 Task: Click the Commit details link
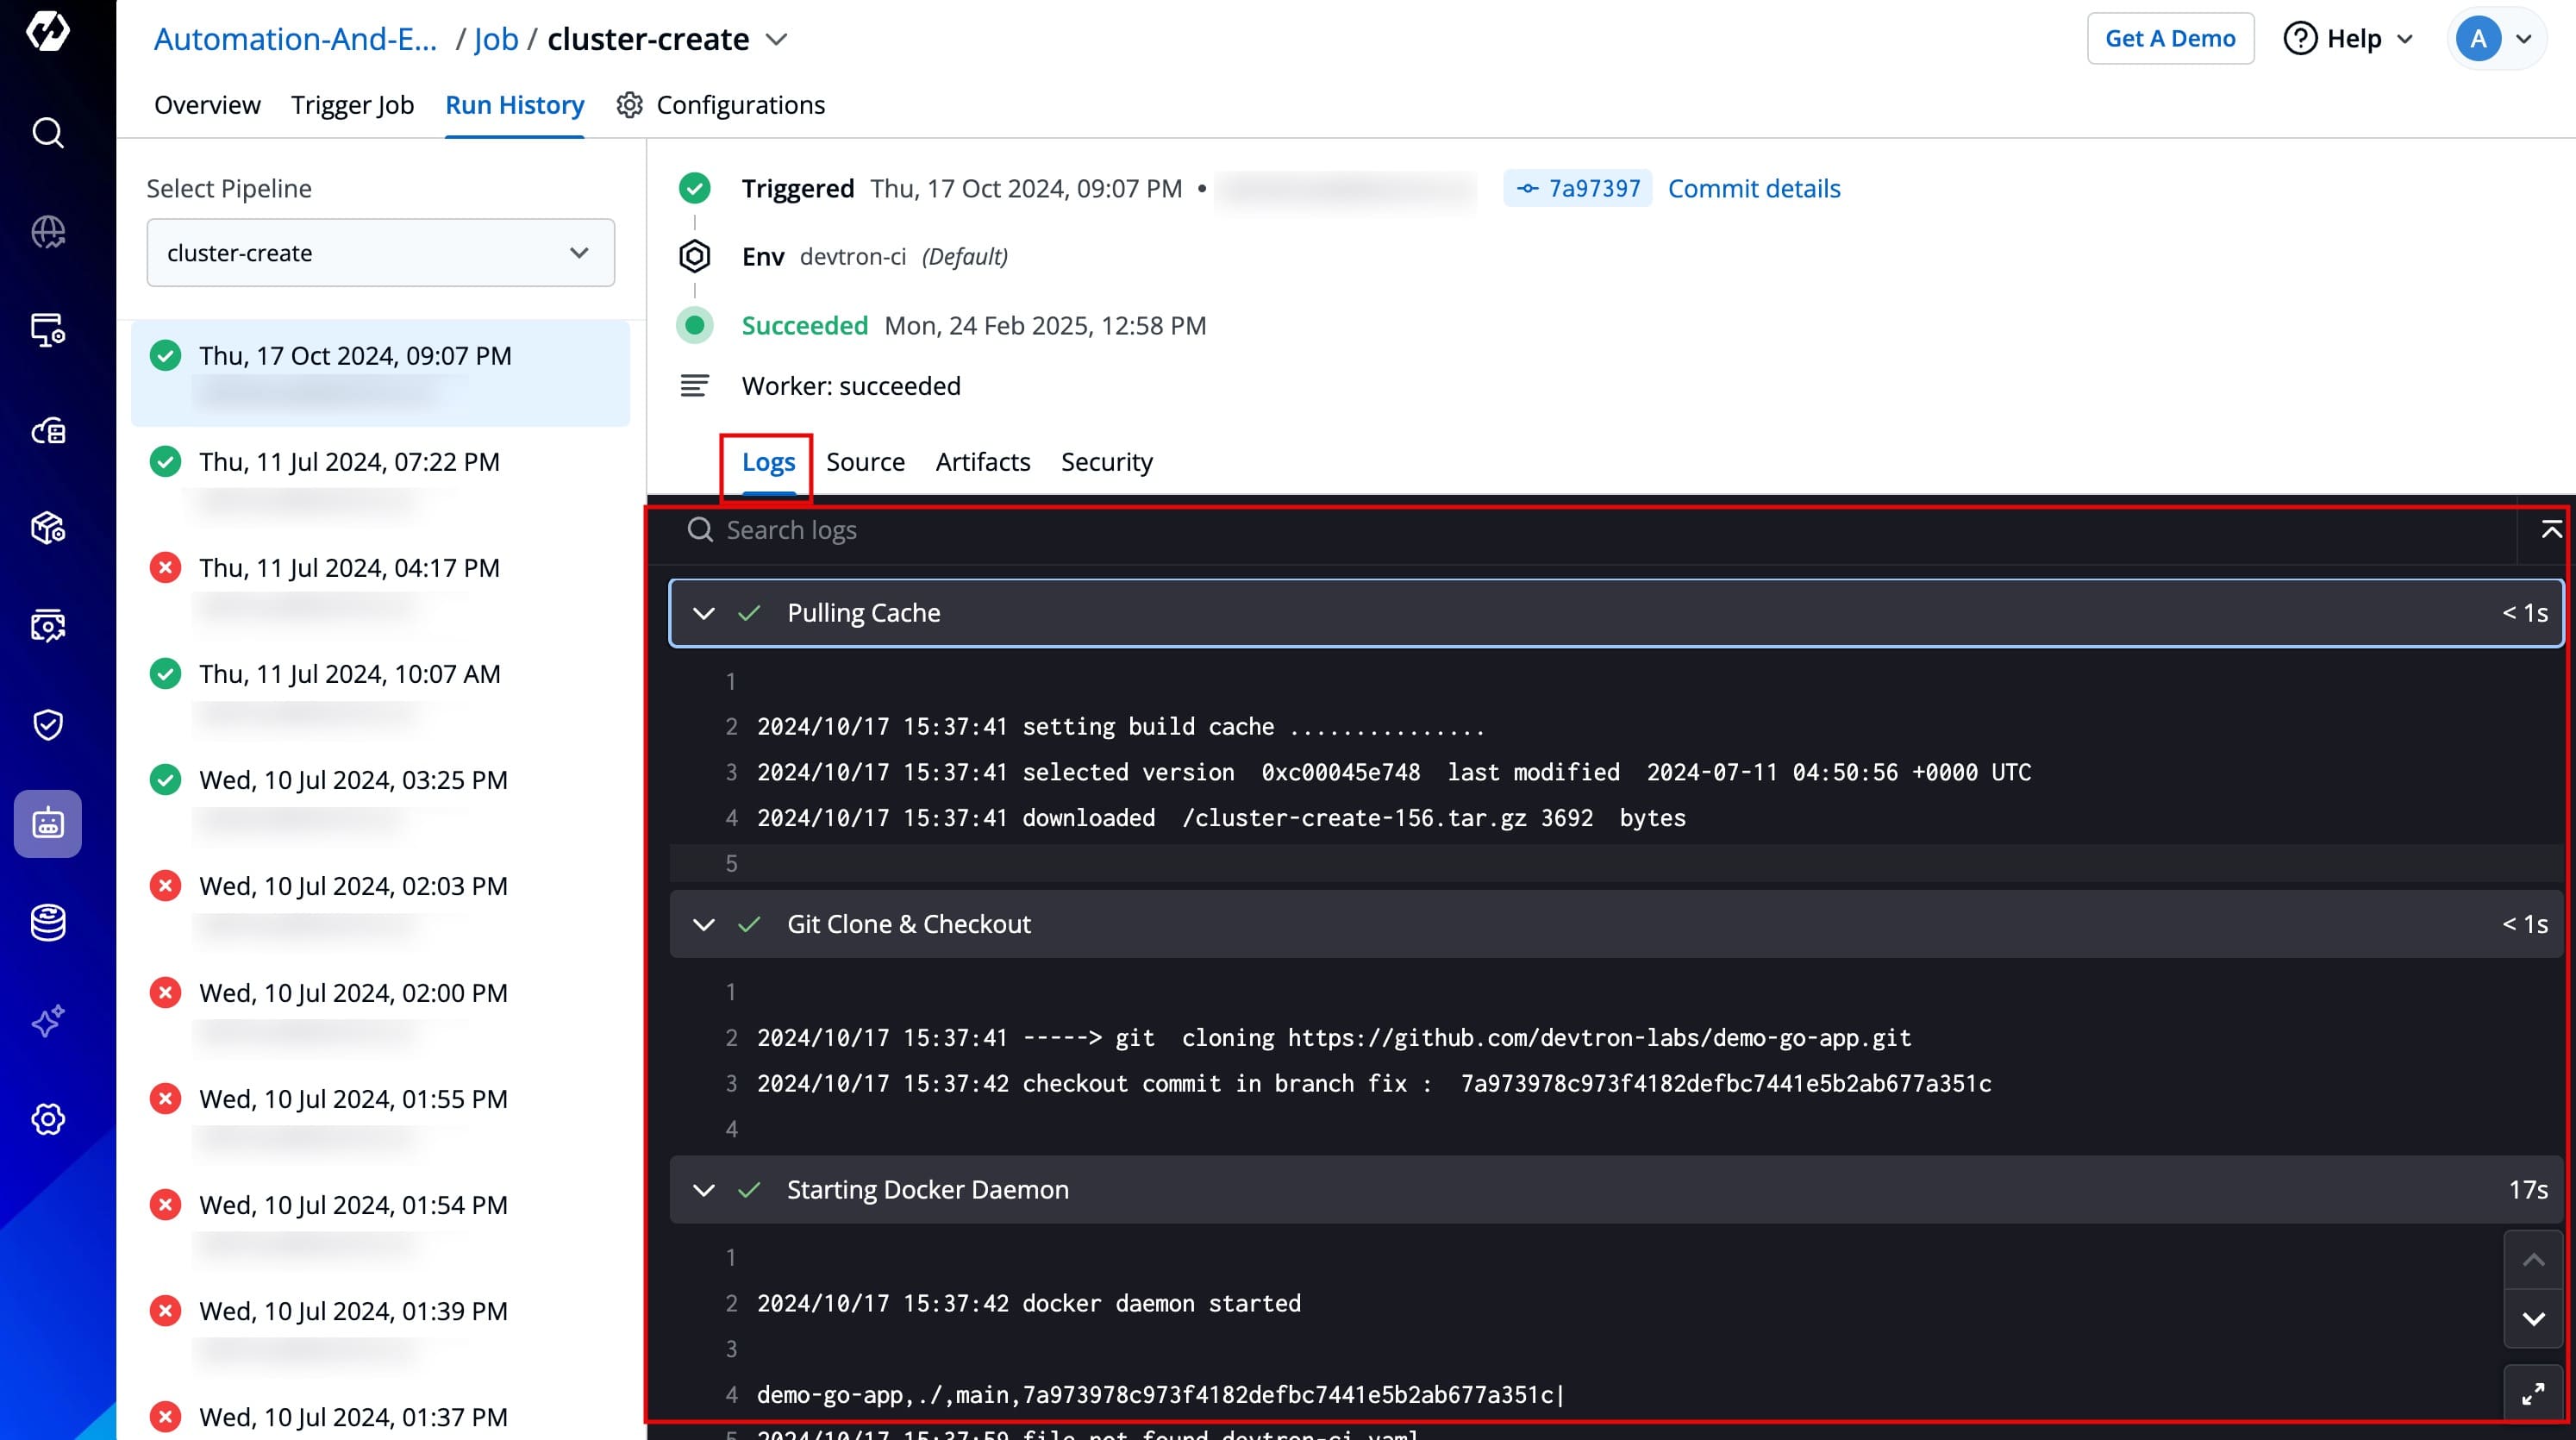[x=1753, y=188]
